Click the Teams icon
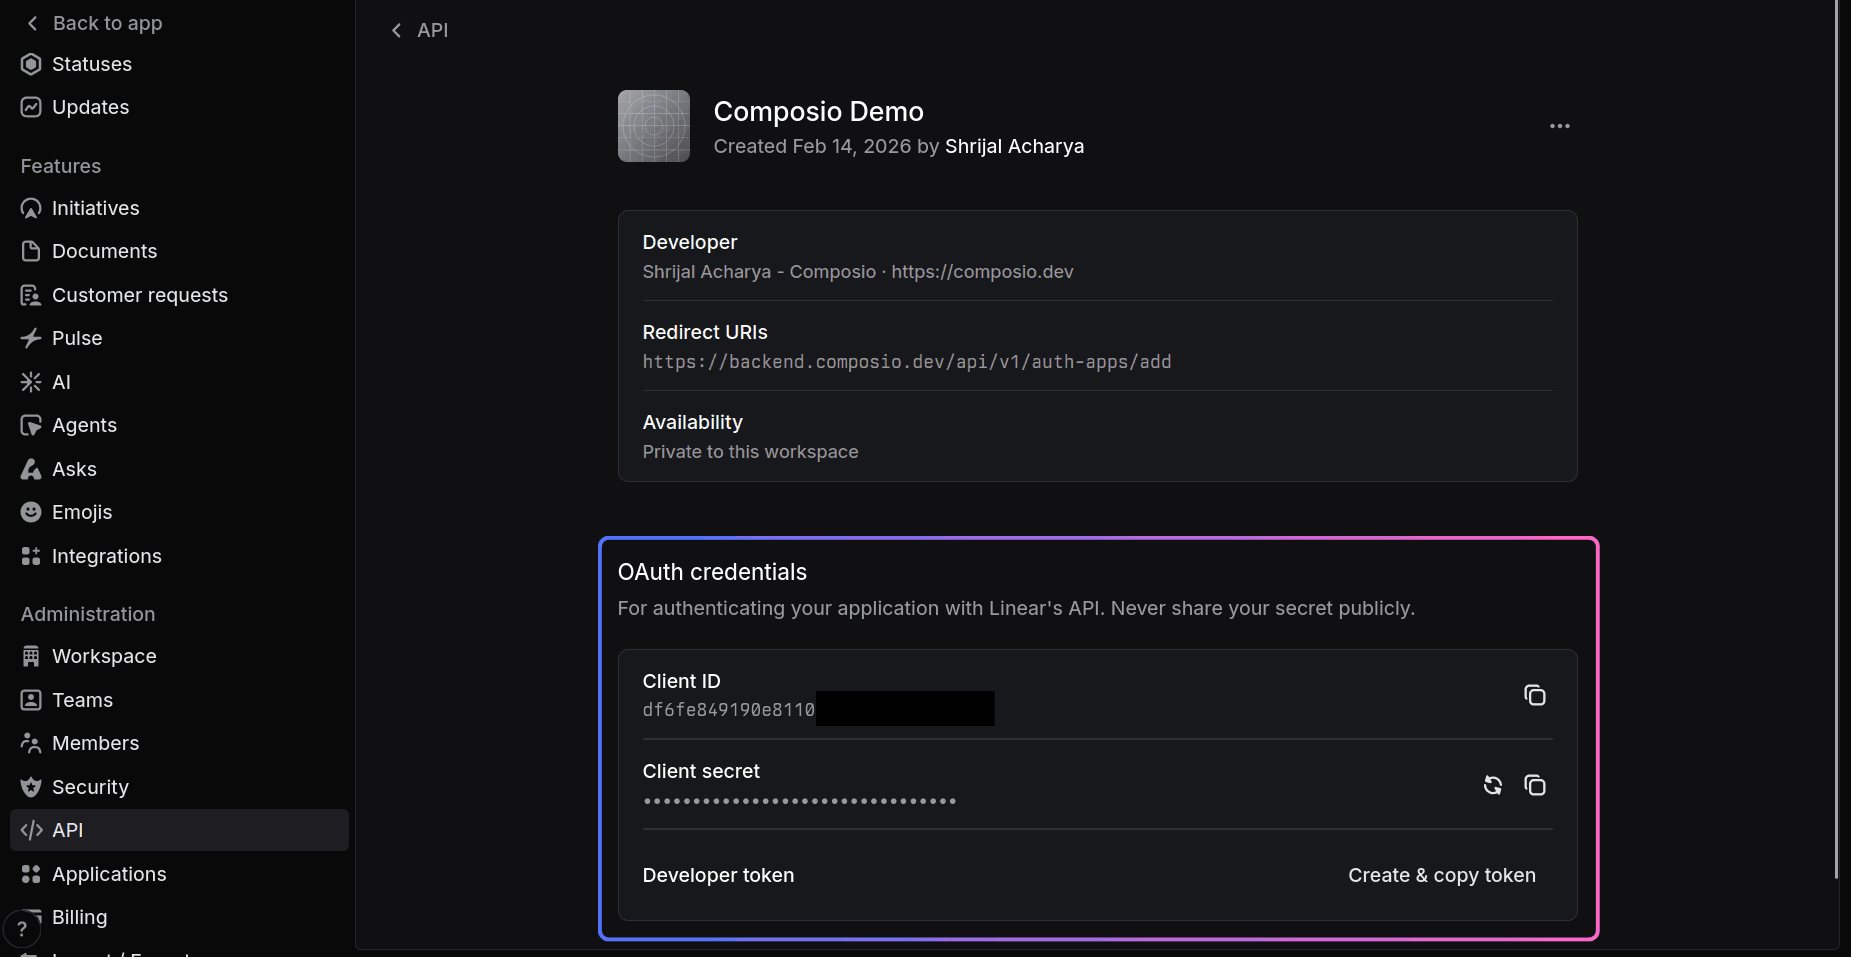 click(x=31, y=700)
